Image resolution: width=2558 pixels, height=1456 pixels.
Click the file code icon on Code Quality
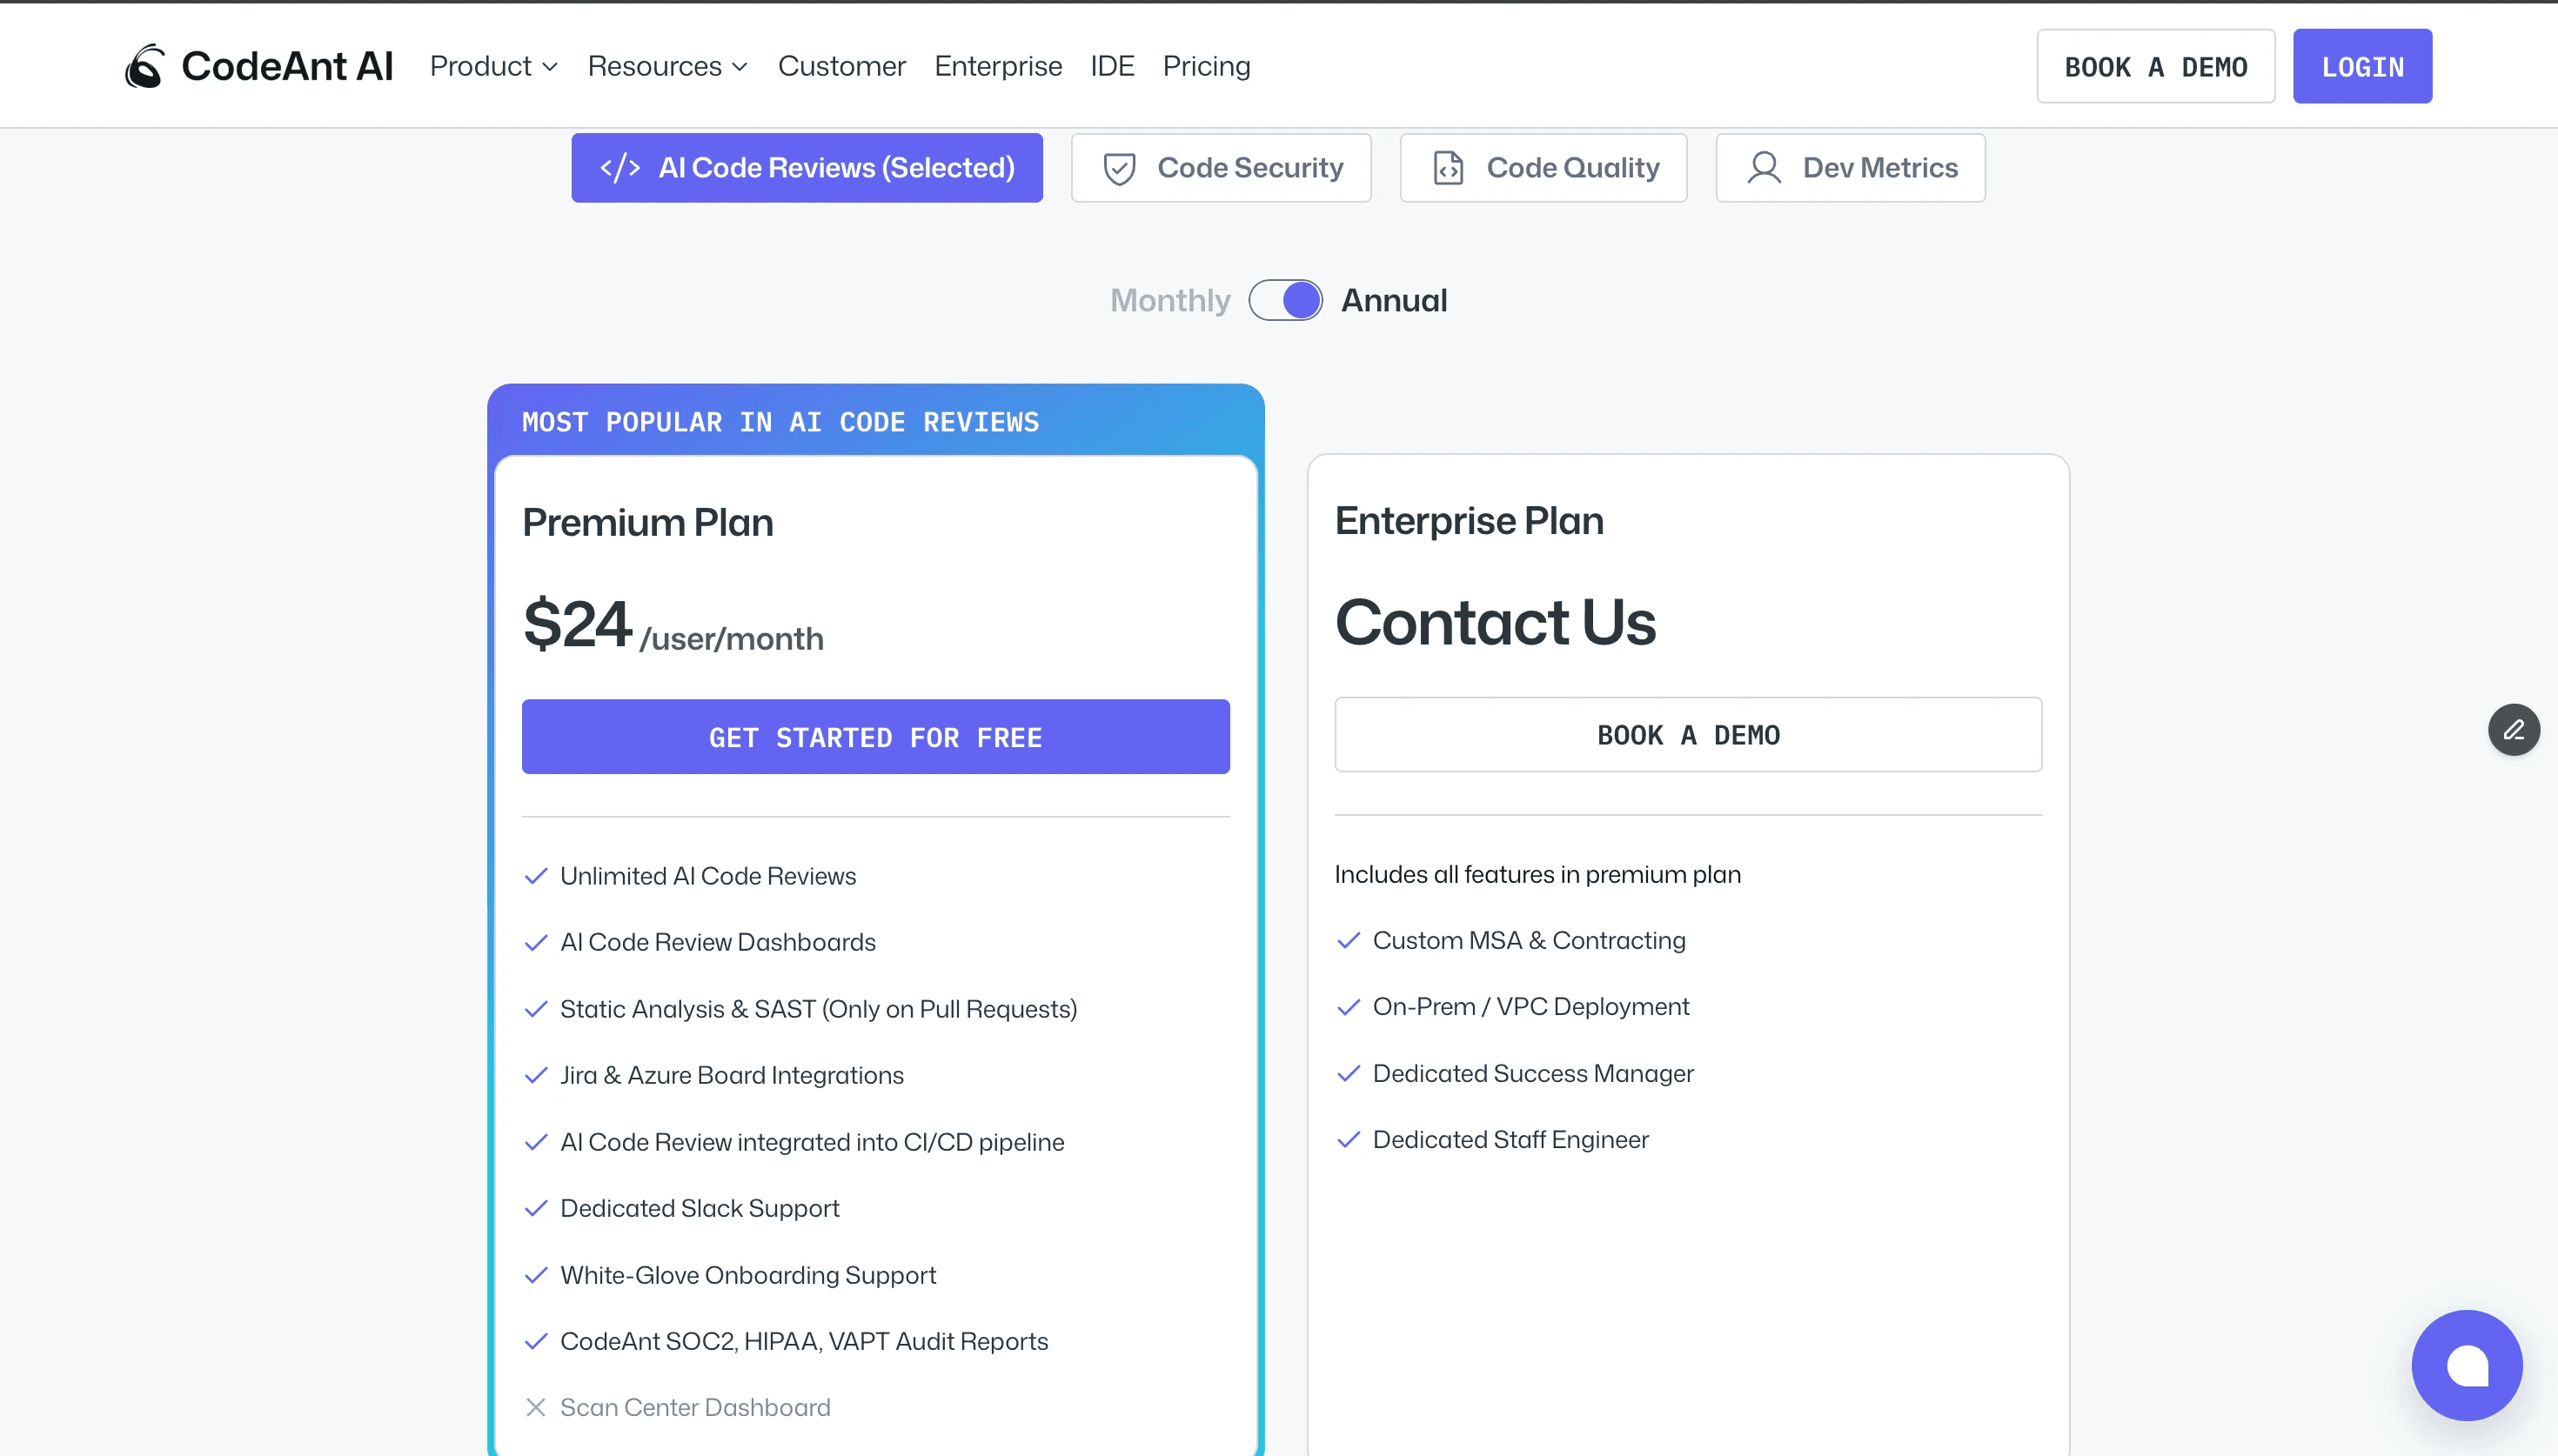[1448, 168]
